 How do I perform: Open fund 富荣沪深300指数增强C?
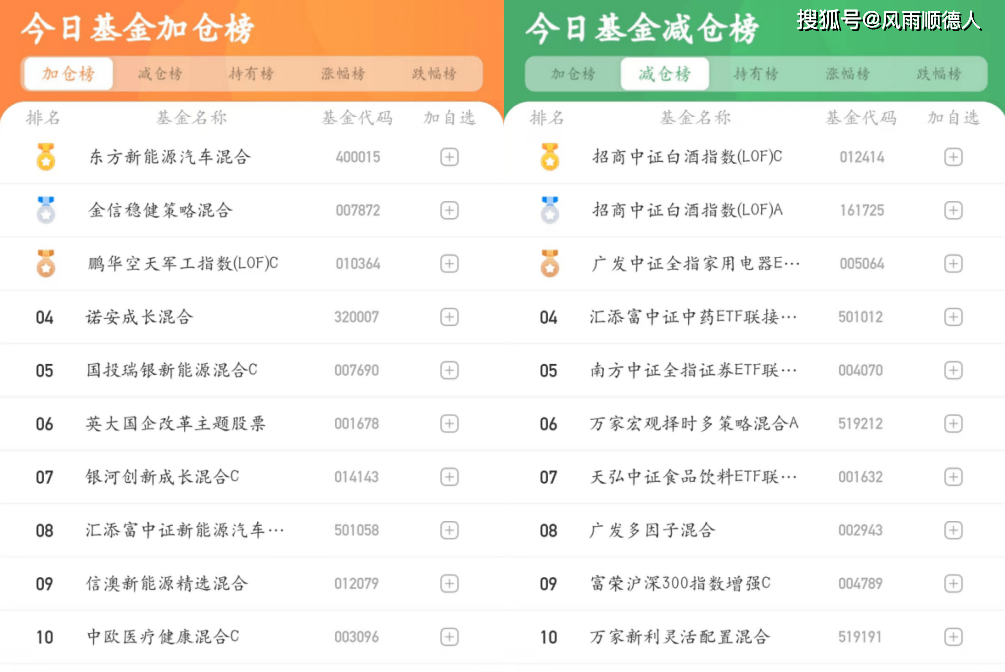pos(680,584)
